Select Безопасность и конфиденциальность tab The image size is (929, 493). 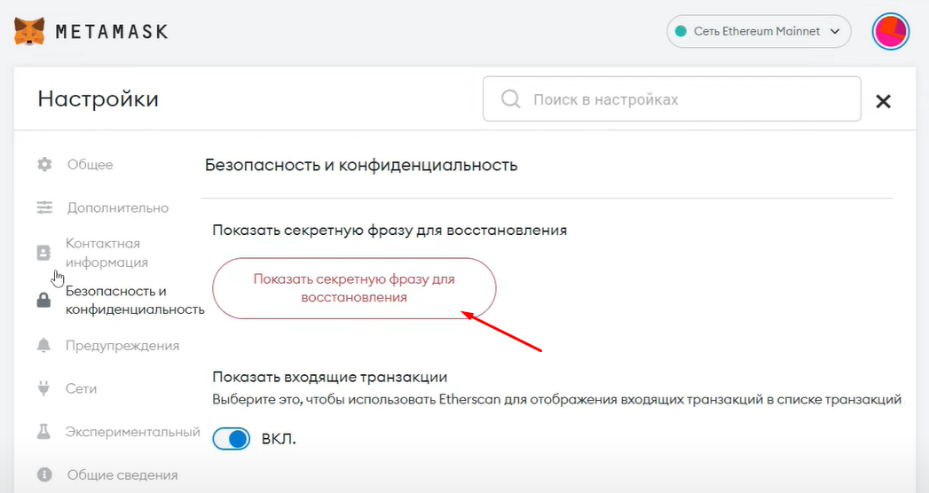(x=134, y=300)
